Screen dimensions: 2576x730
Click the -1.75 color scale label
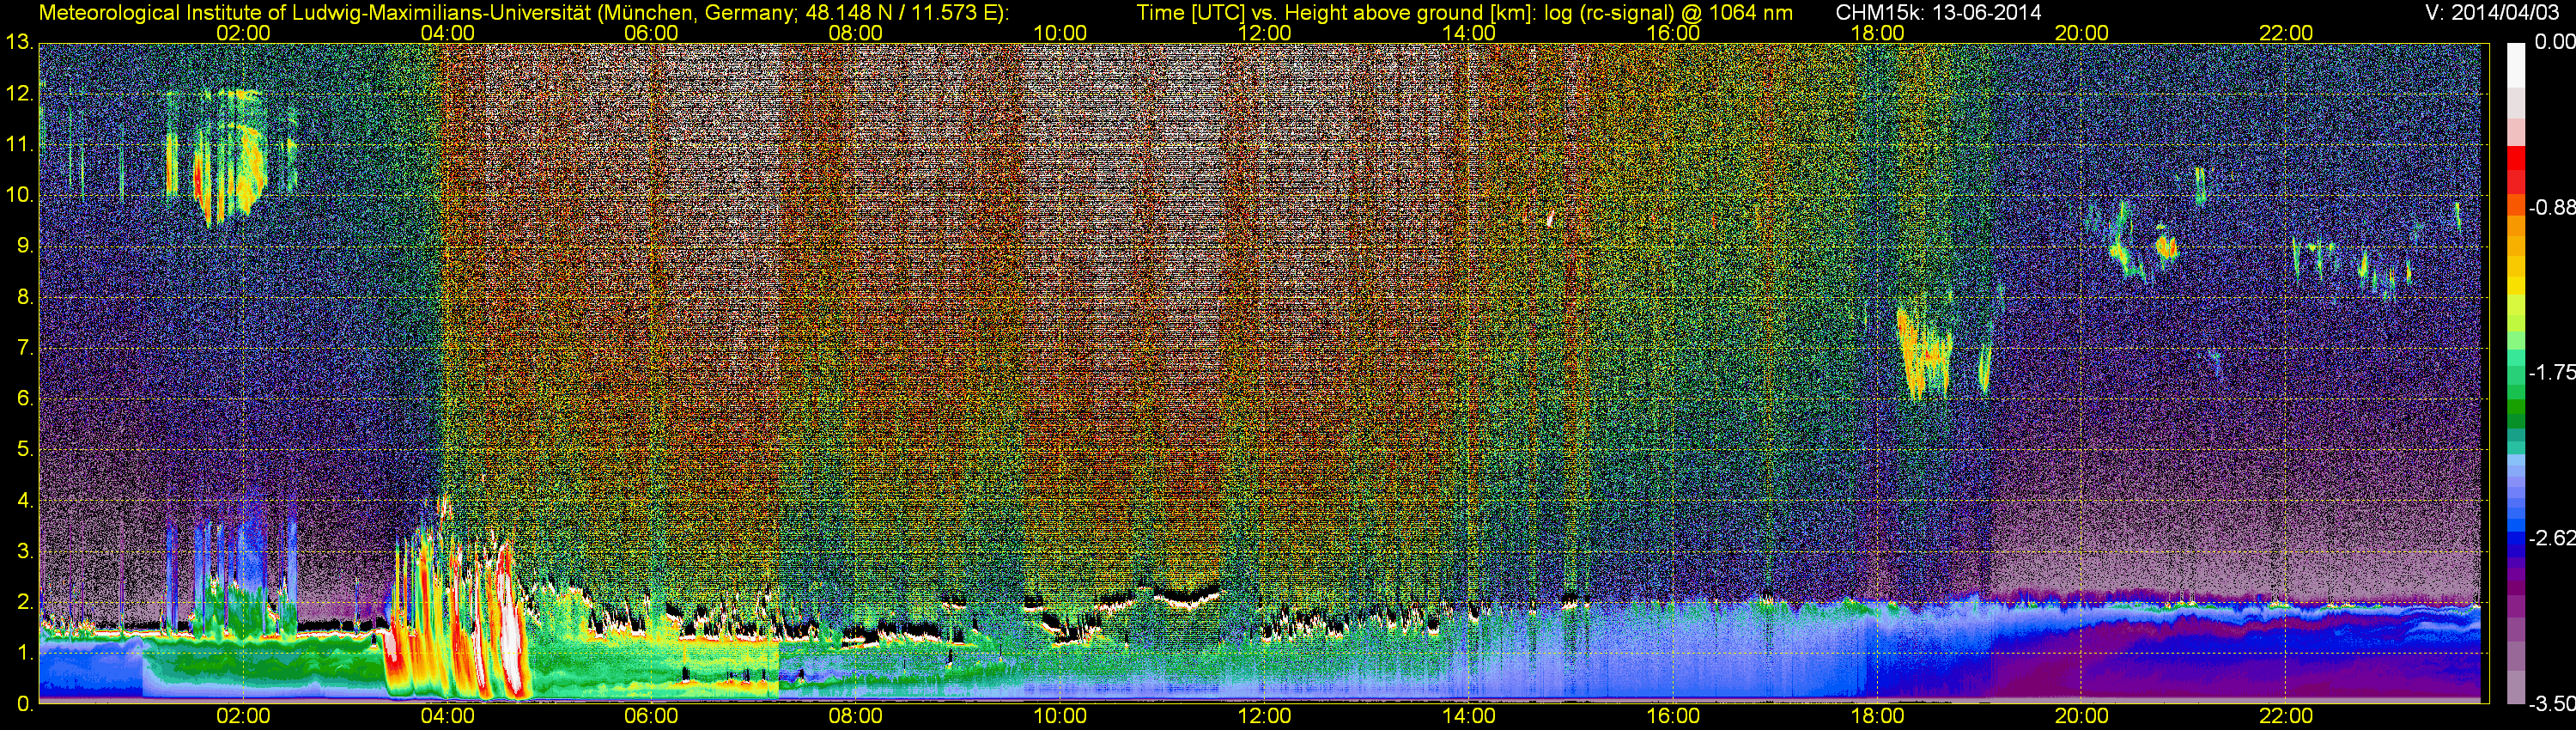click(x=2551, y=373)
